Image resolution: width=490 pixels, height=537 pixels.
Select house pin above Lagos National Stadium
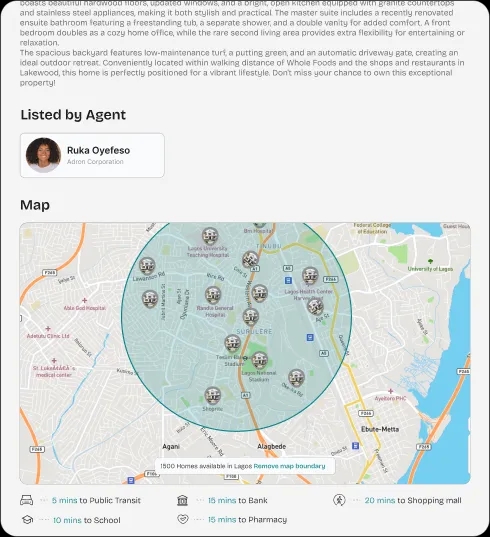259,360
